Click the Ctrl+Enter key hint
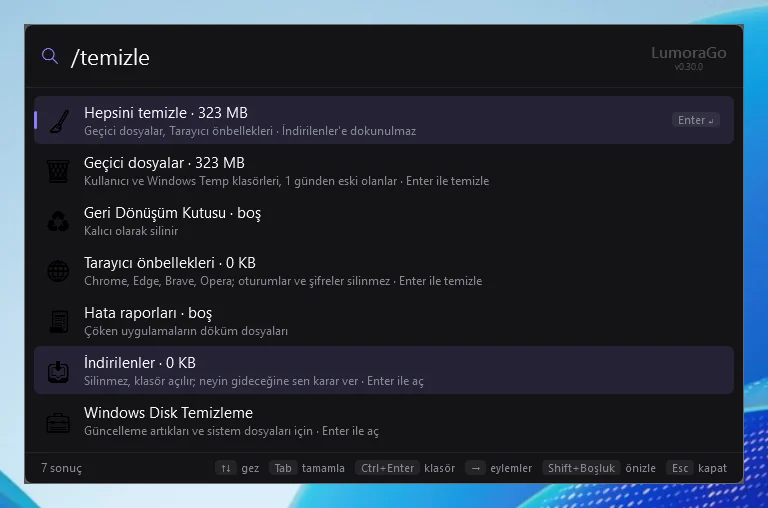768x508 pixels. [x=387, y=468]
